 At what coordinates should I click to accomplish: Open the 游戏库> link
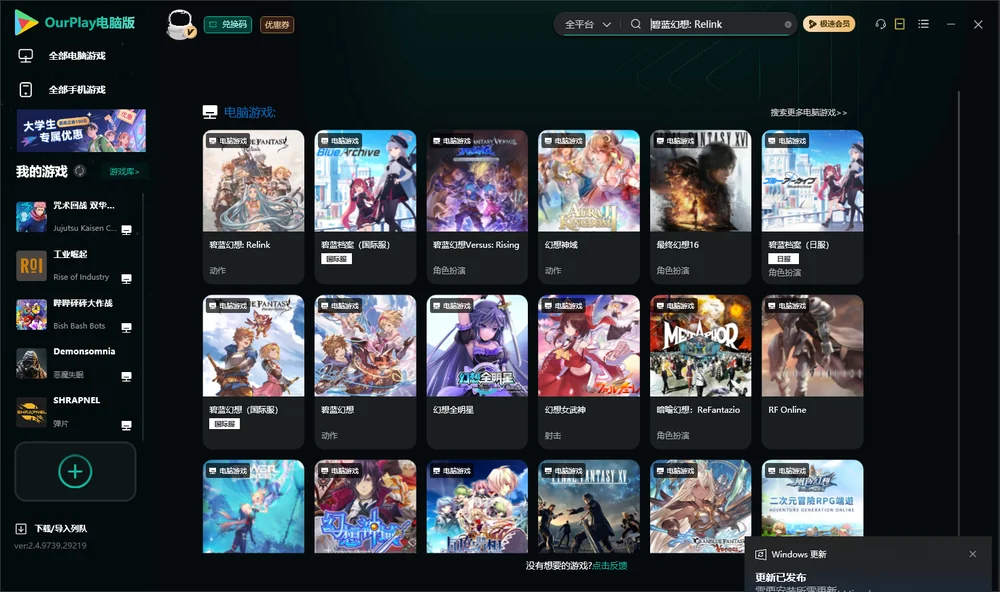tap(124, 171)
